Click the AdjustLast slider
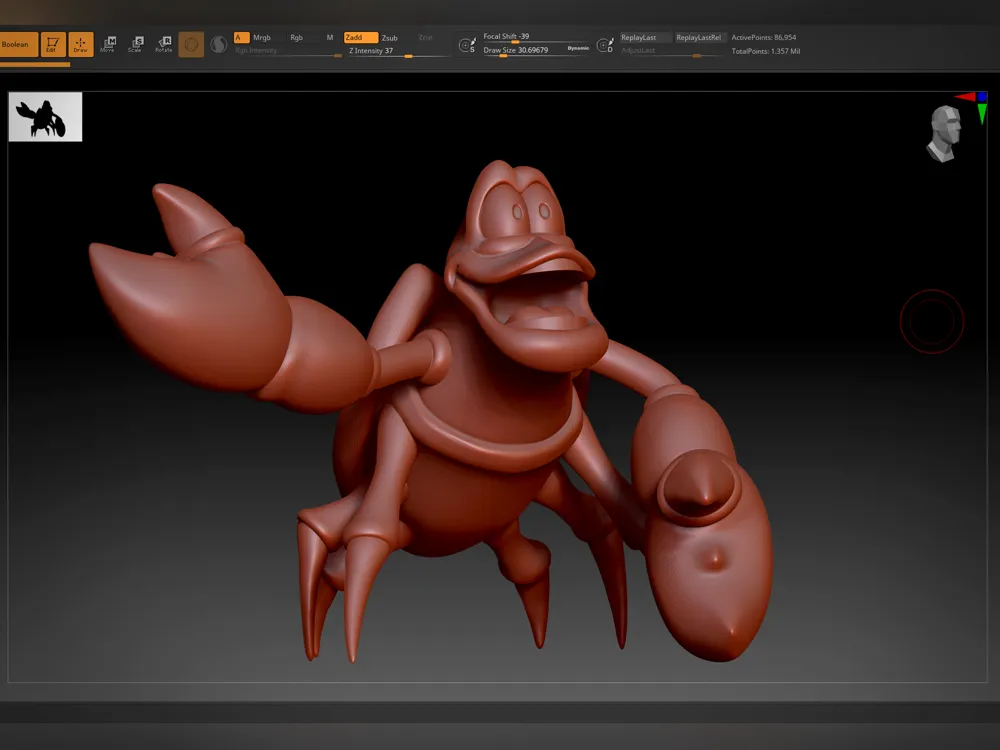This screenshot has height=750, width=1000. click(x=672, y=51)
